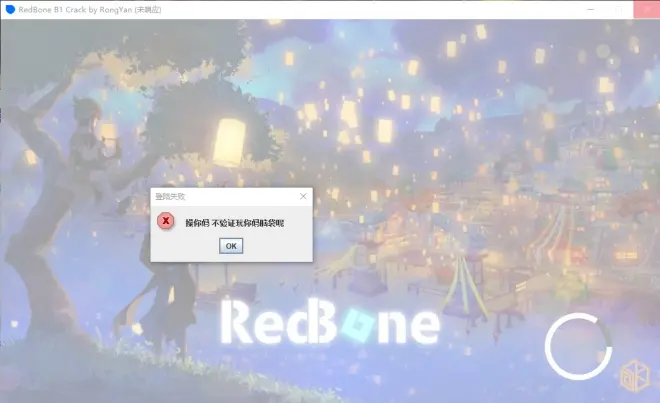Screen dimensions: 660x403
Task: Click the red error icon in the dialog
Action: click(167, 221)
